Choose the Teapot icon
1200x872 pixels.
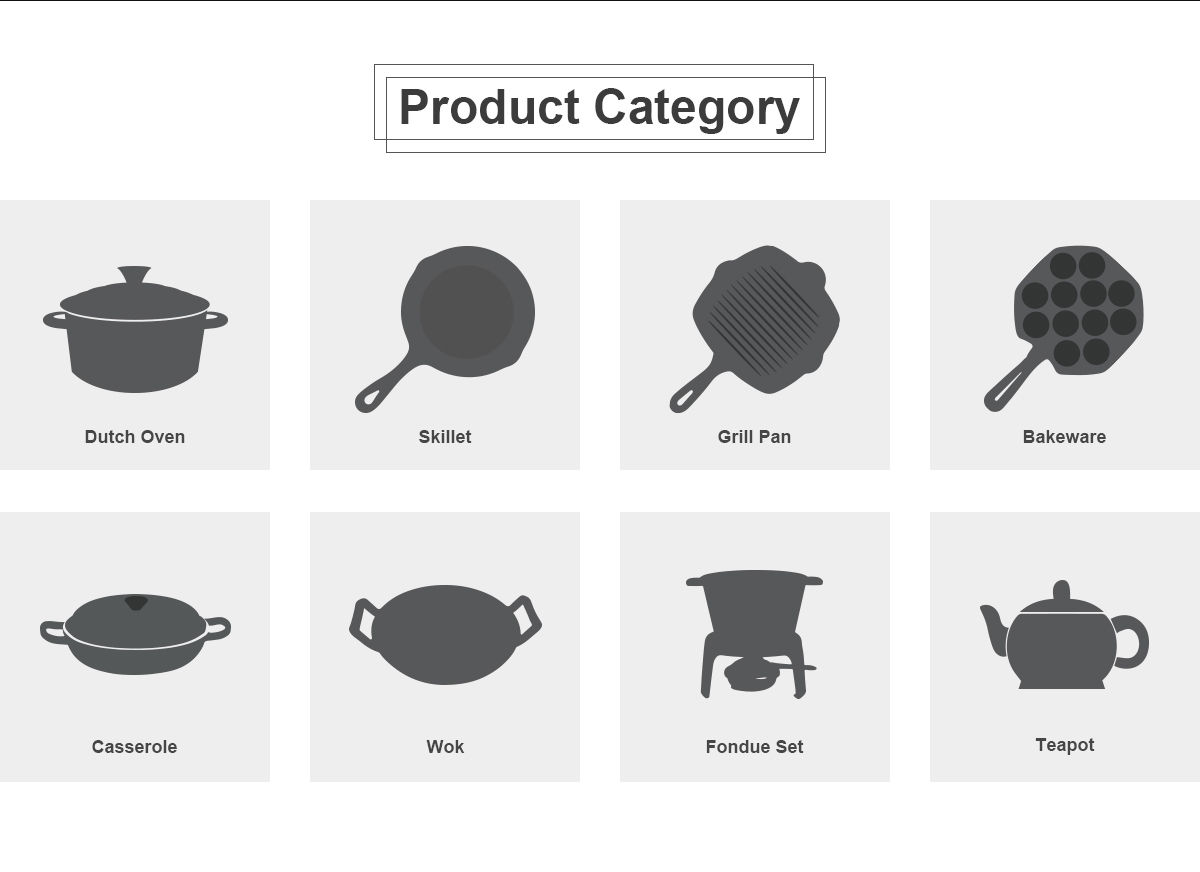(1062, 640)
